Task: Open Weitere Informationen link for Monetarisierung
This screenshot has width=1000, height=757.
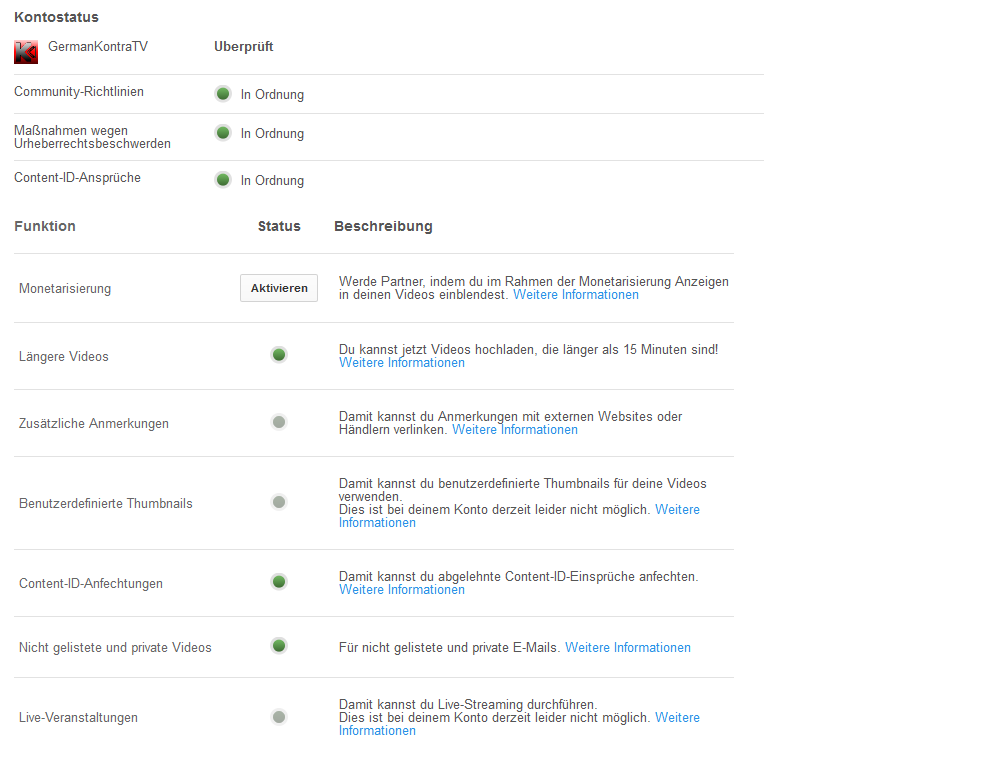Action: click(x=575, y=295)
